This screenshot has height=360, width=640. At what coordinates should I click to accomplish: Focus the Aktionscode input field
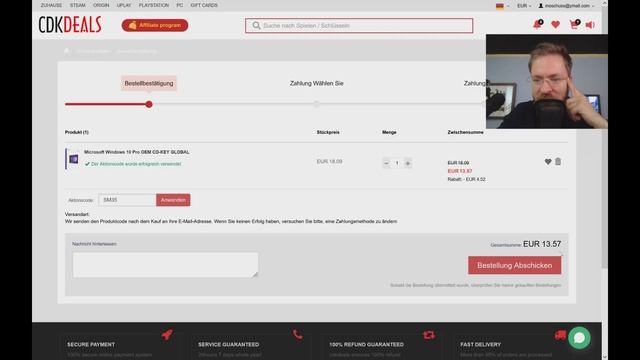point(127,200)
